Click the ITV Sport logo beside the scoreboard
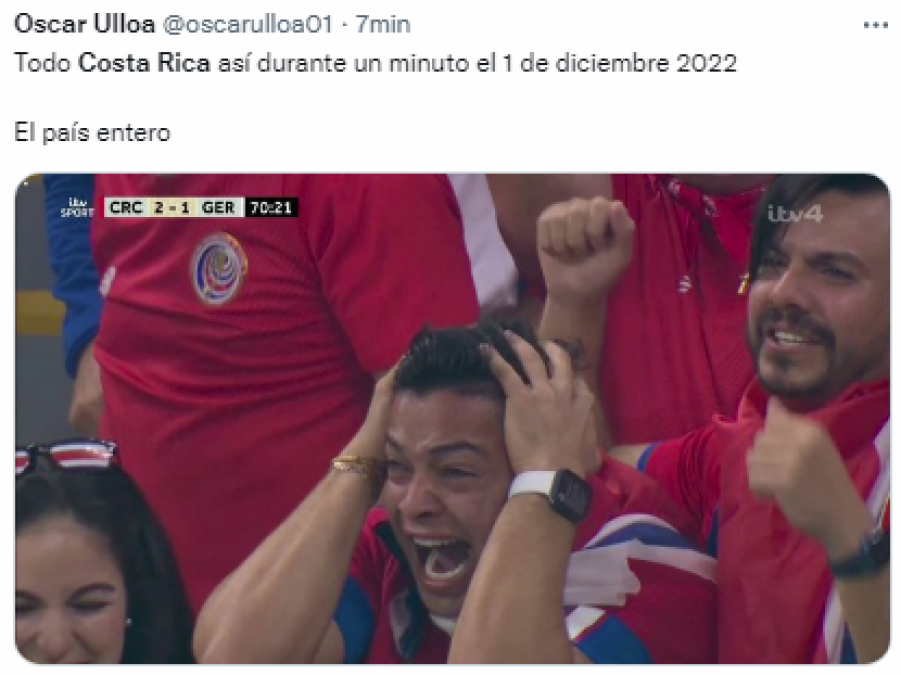901x675 pixels. click(76, 207)
